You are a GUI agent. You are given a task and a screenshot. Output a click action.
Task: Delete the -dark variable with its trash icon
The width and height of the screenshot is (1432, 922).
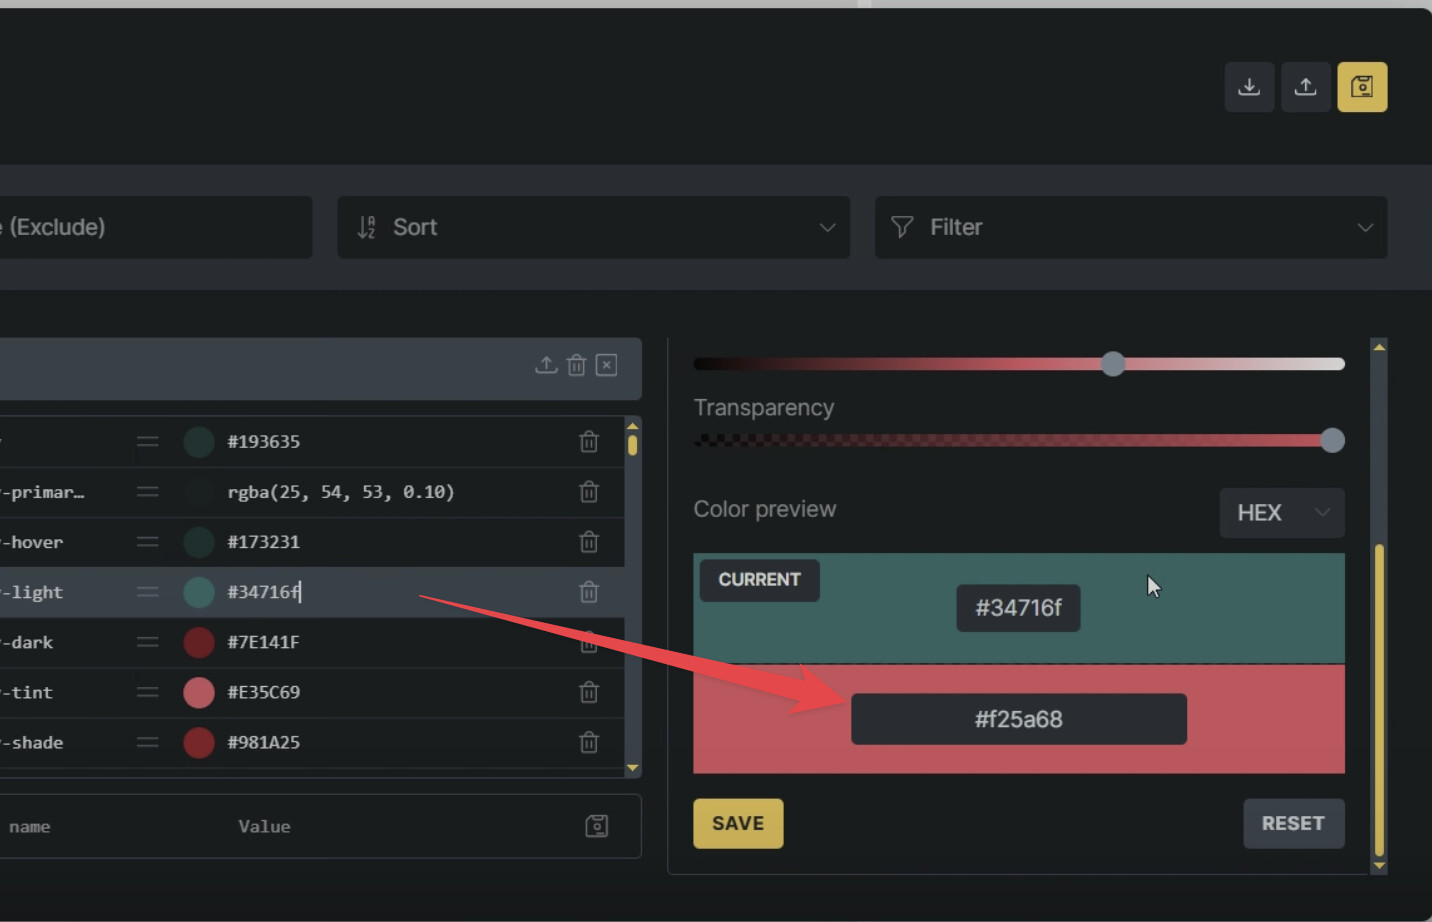589,642
